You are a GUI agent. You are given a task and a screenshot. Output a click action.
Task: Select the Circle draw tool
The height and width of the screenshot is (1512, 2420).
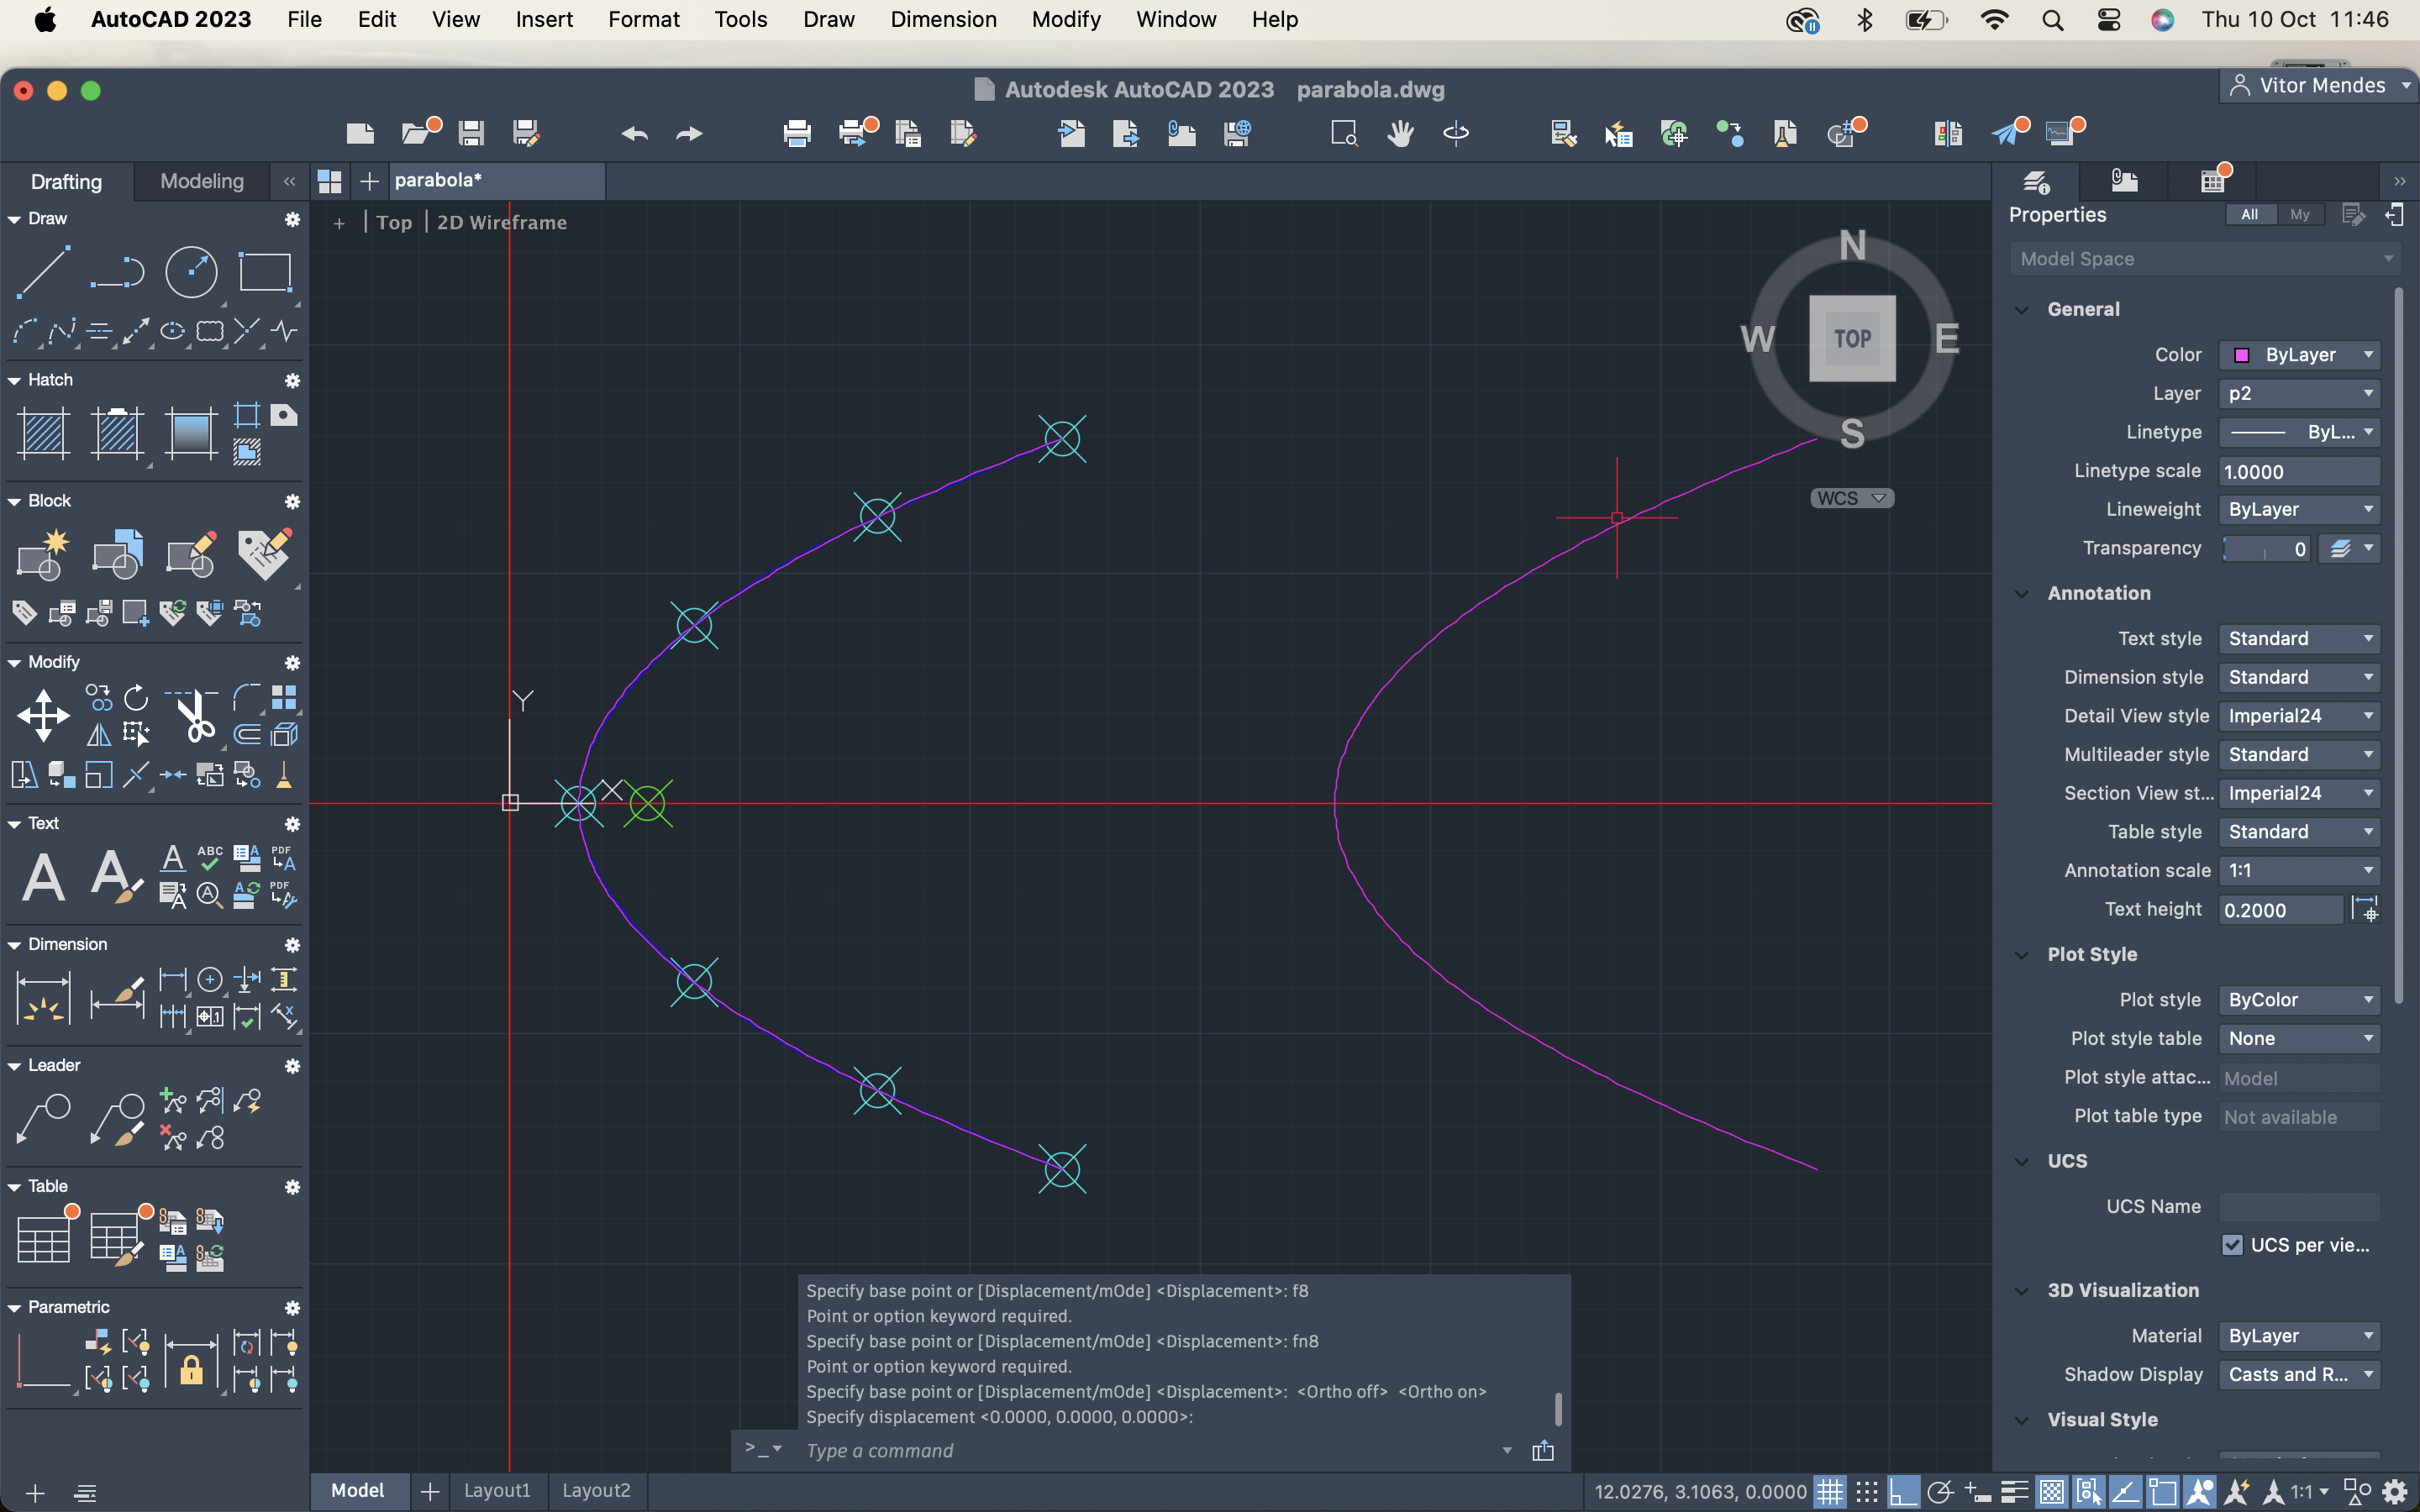[x=190, y=272]
